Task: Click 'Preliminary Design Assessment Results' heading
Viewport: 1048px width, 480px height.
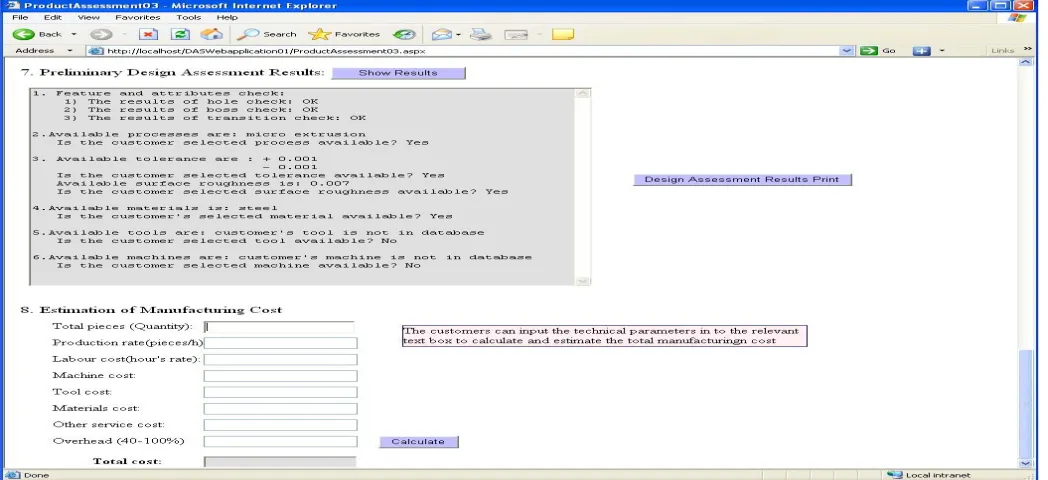Action: tap(182, 72)
